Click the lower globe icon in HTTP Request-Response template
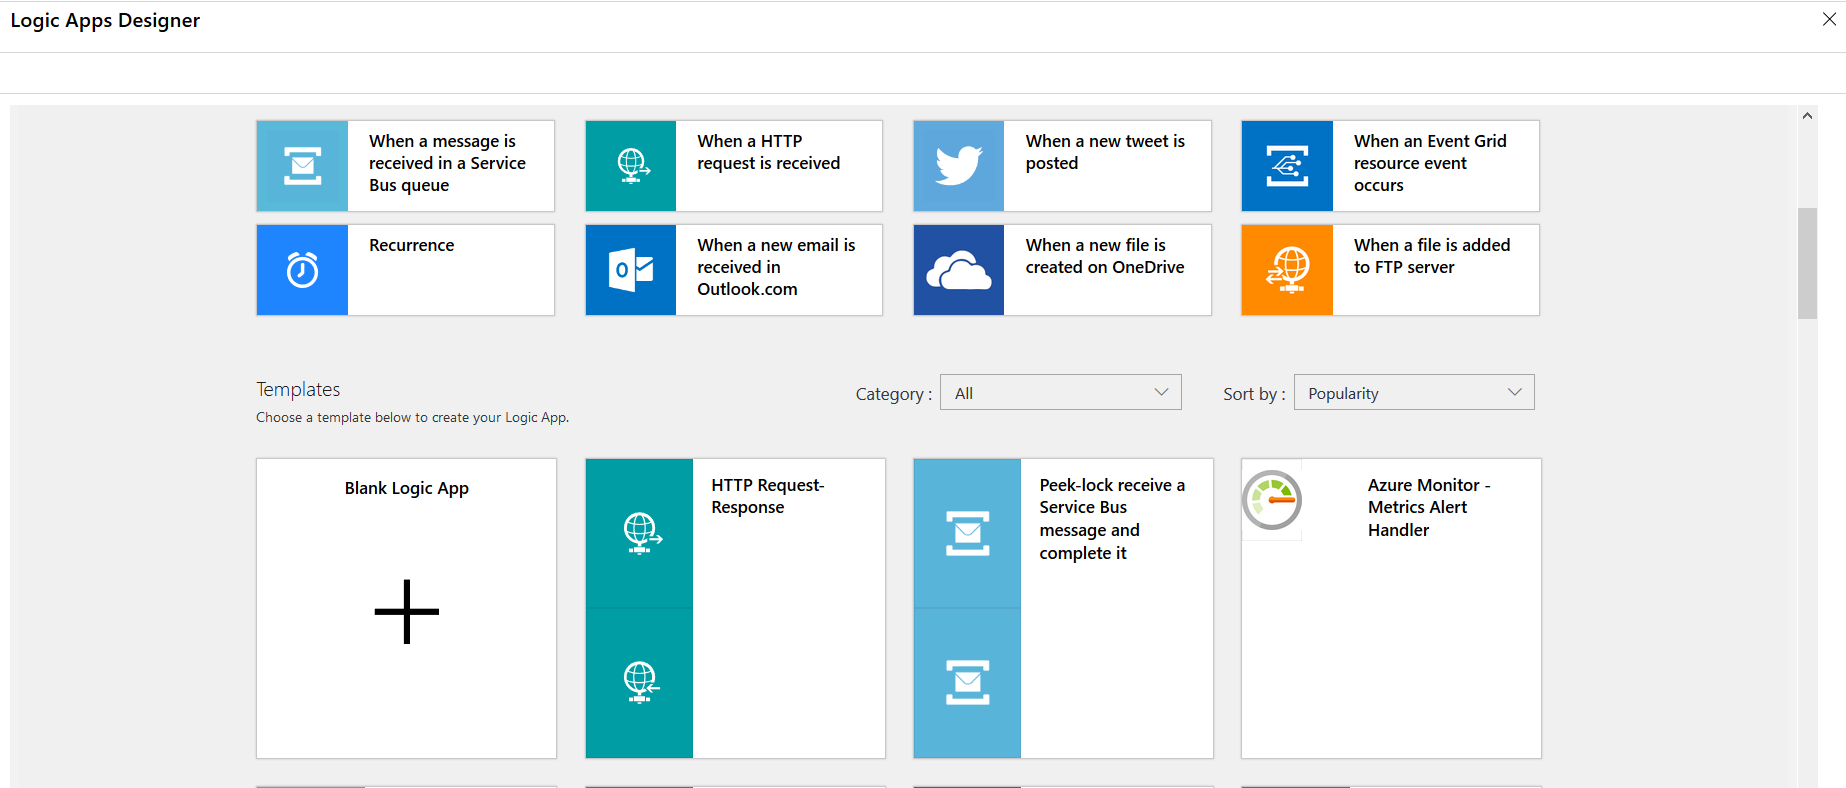The height and width of the screenshot is (788, 1846). coord(639,683)
